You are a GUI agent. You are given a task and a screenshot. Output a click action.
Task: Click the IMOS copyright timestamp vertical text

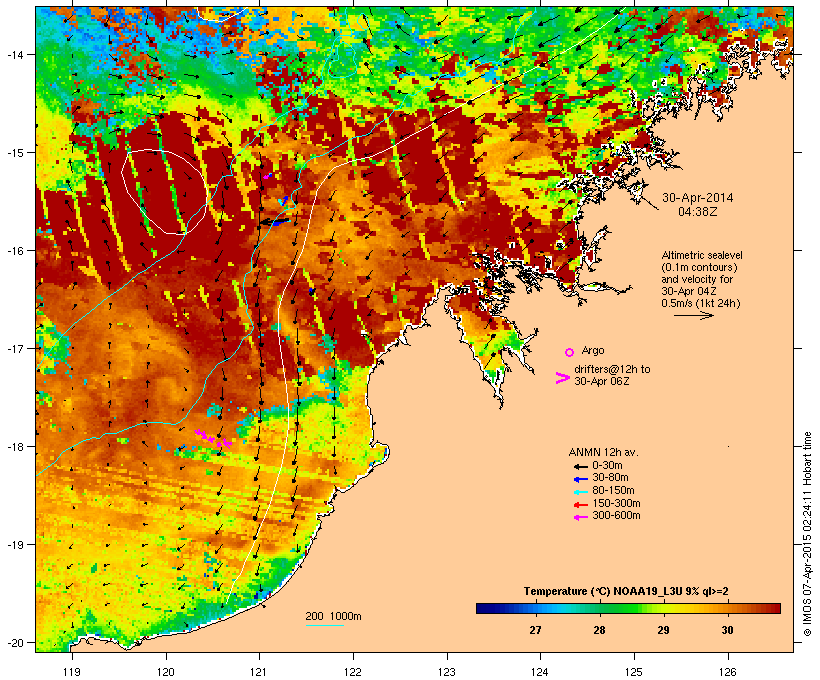pos(808,534)
